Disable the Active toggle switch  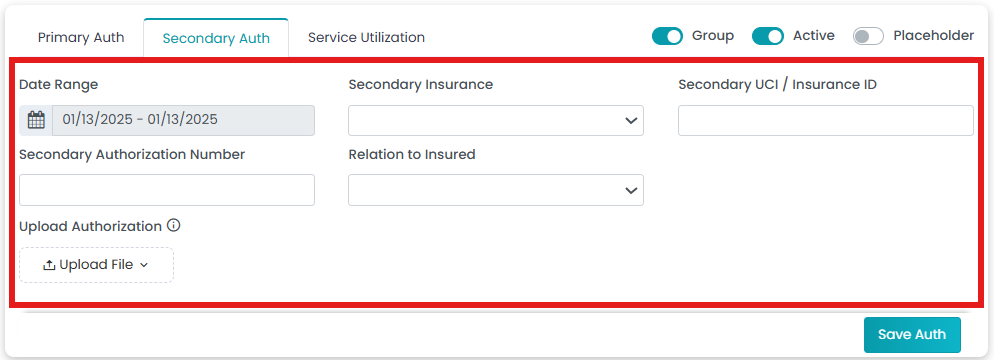[x=768, y=36]
